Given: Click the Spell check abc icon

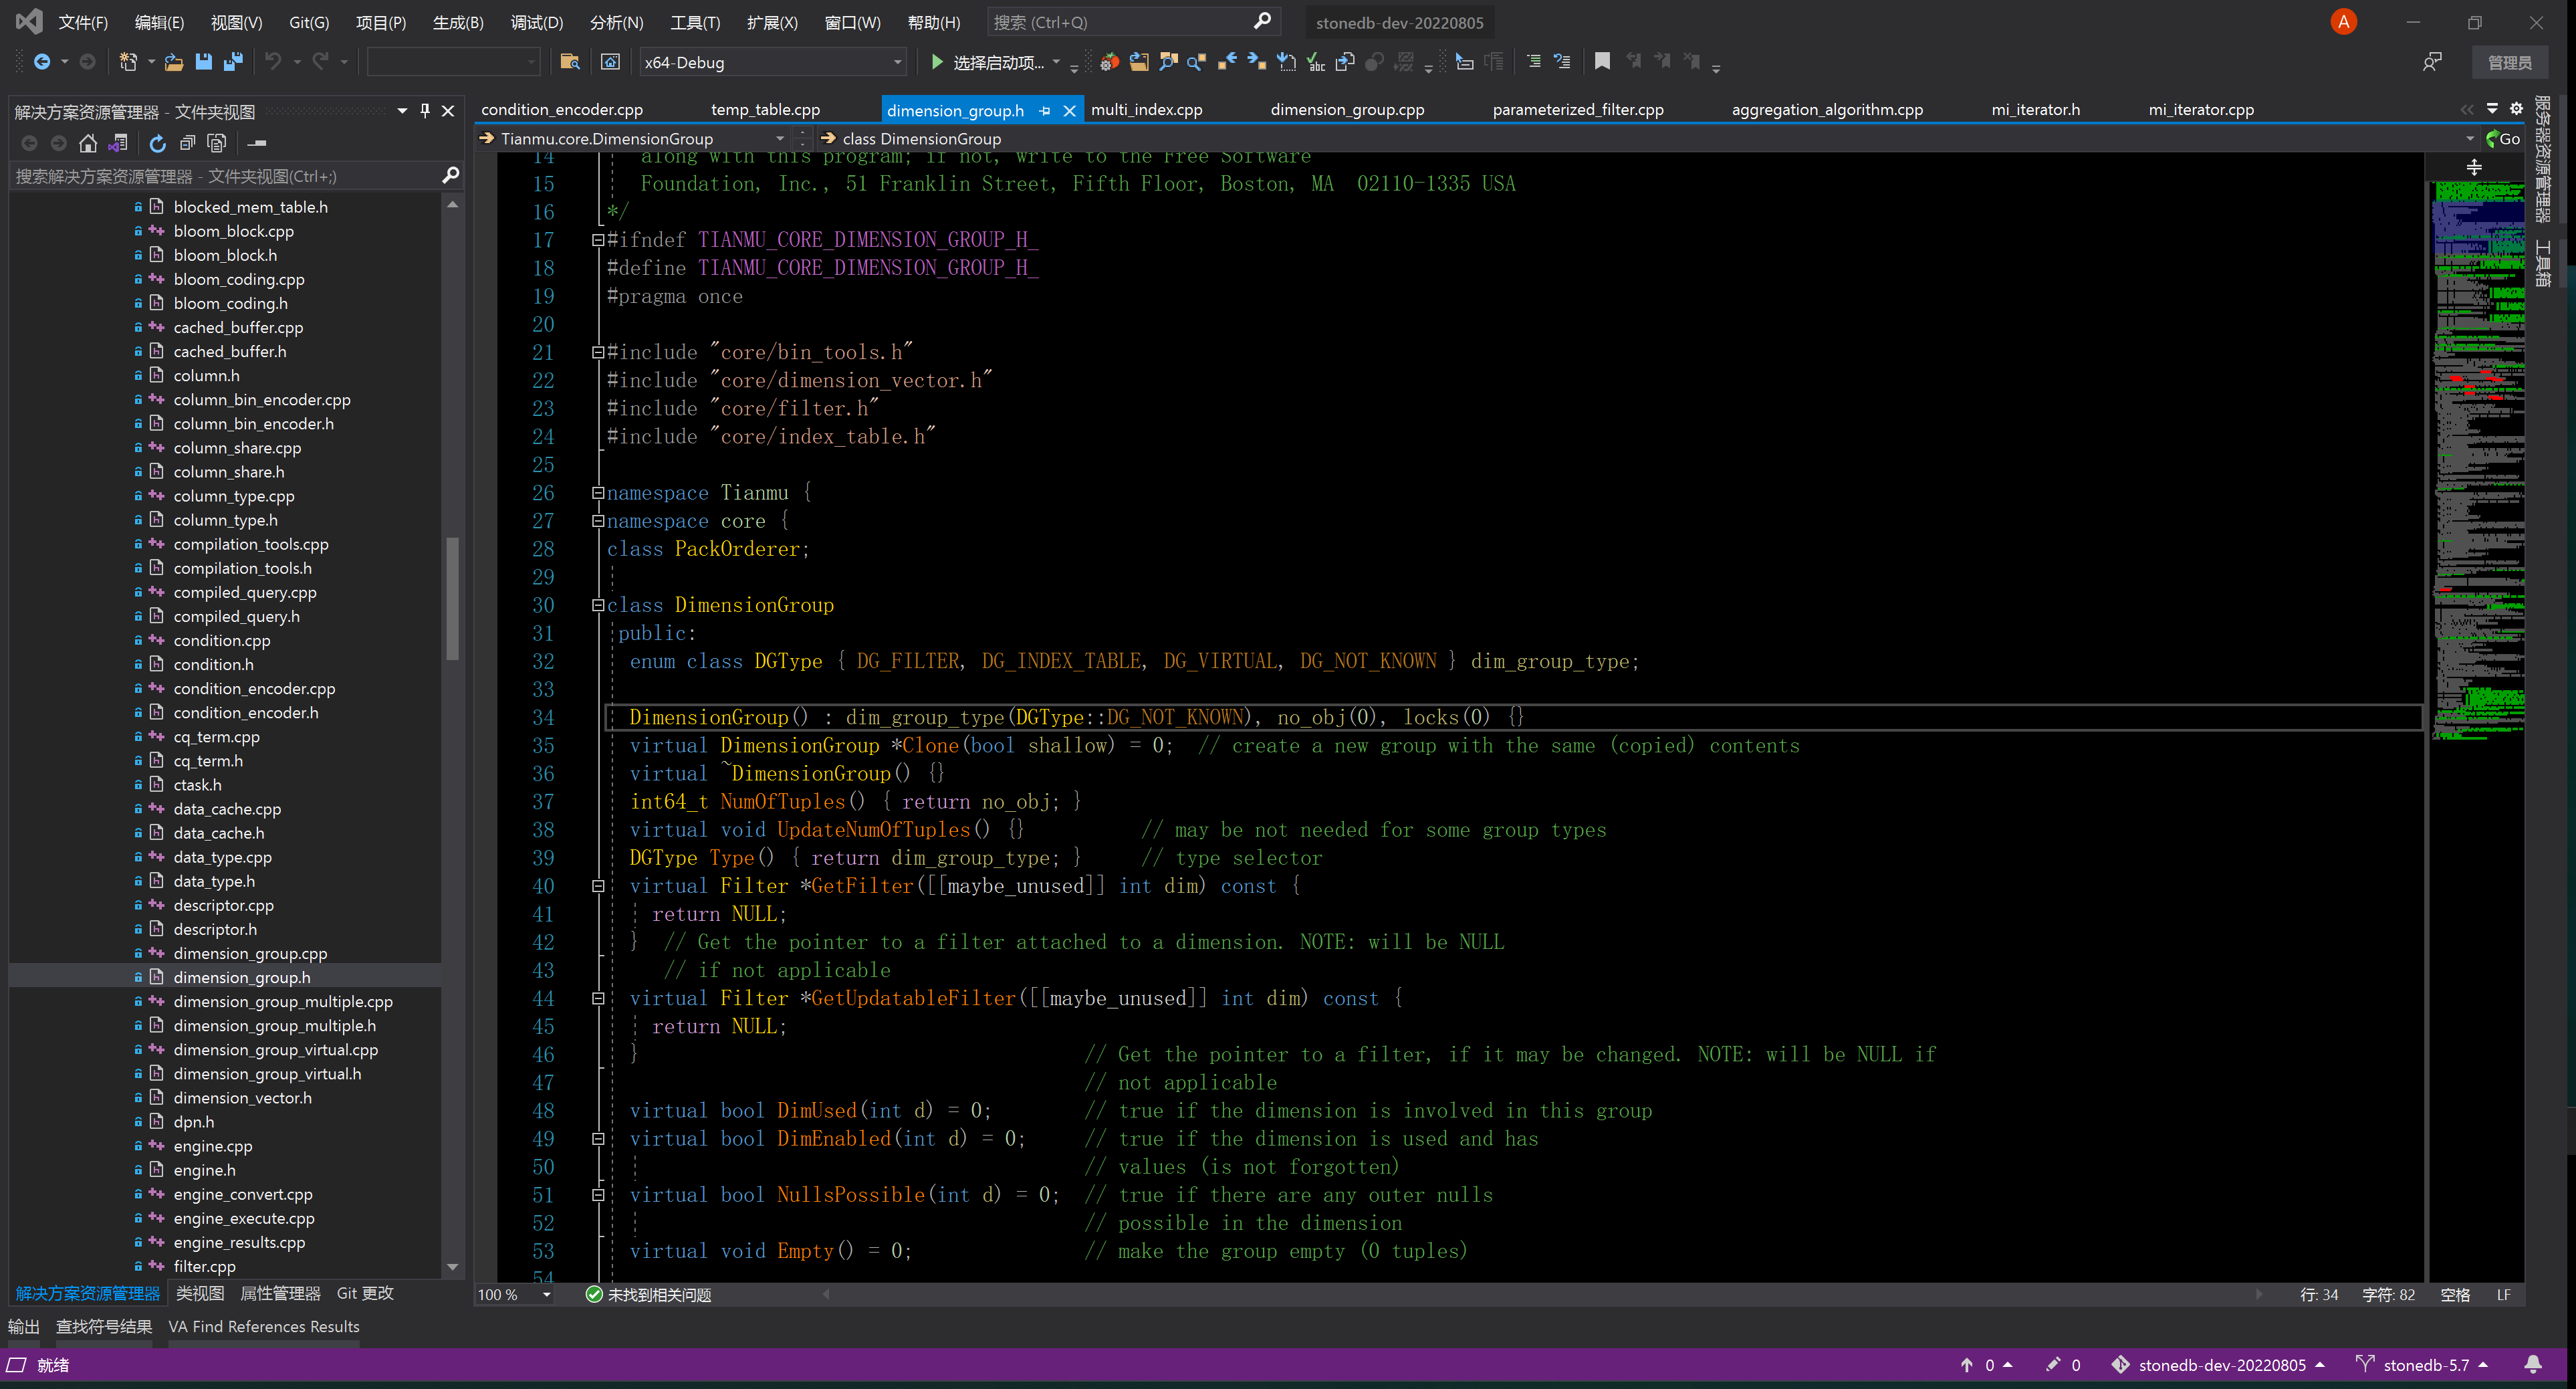Looking at the screenshot, I should (1316, 62).
